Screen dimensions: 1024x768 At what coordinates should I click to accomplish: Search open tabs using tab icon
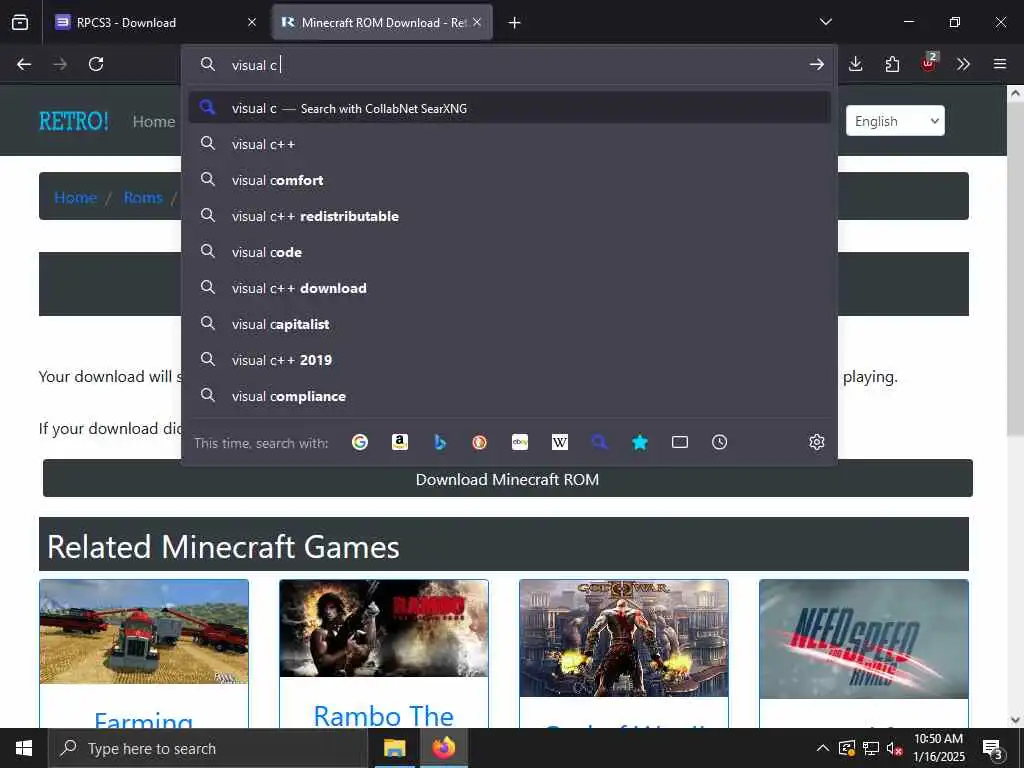680,442
